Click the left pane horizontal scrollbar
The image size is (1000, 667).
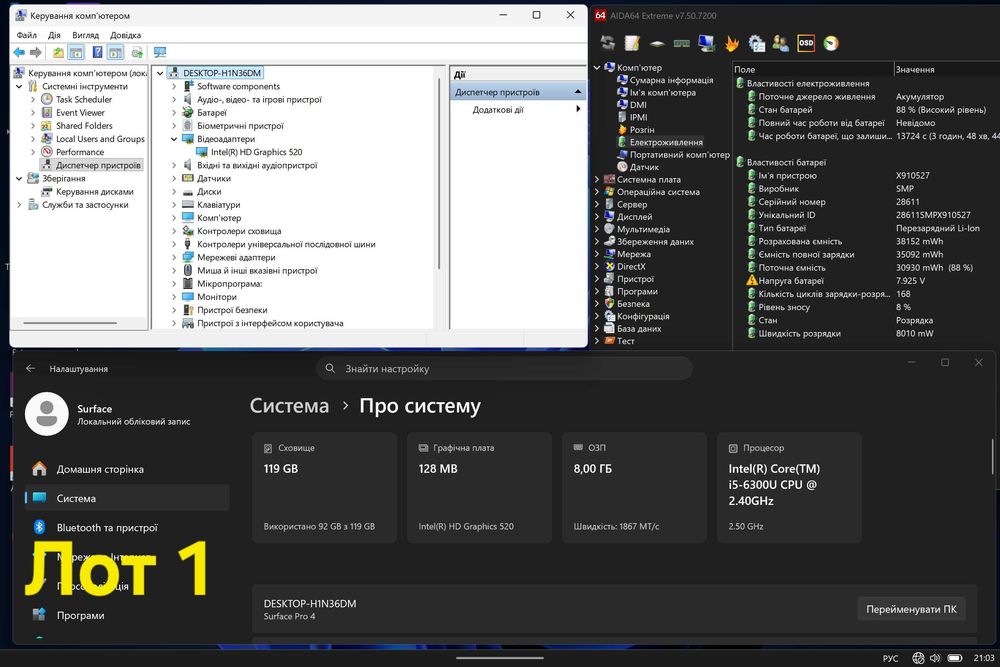click(70, 323)
